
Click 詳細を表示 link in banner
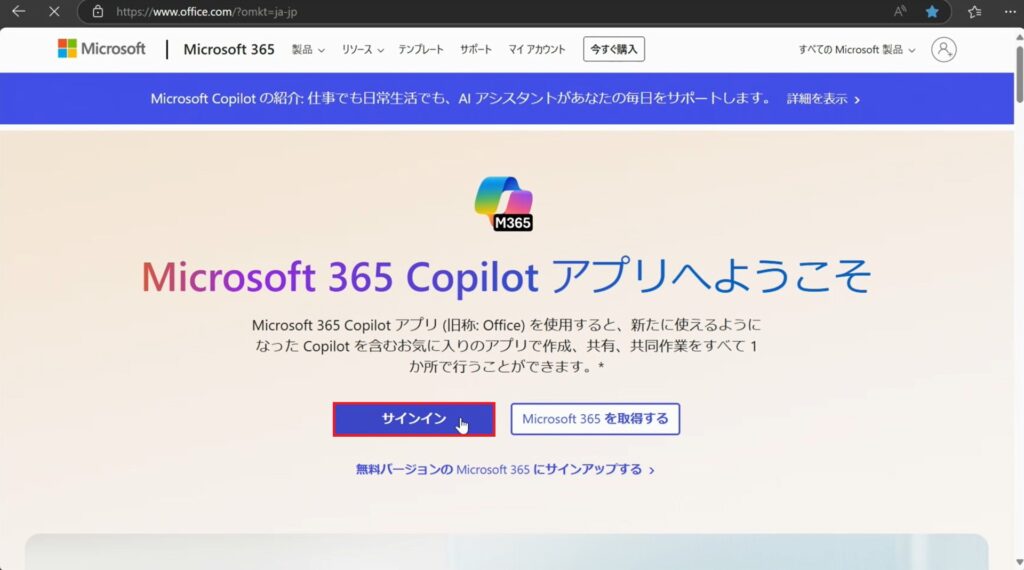pyautogui.click(x=823, y=99)
